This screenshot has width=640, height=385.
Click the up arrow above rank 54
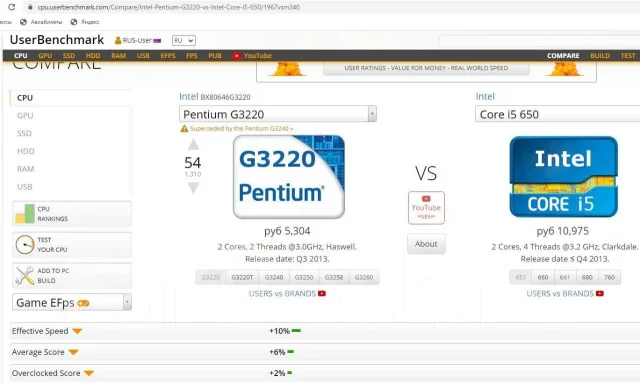coord(193,145)
